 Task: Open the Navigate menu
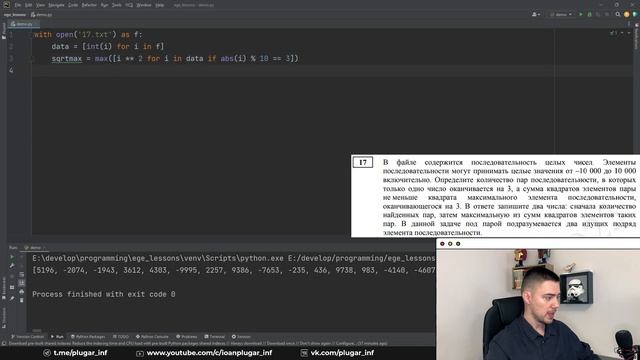pyautogui.click(x=56, y=5)
